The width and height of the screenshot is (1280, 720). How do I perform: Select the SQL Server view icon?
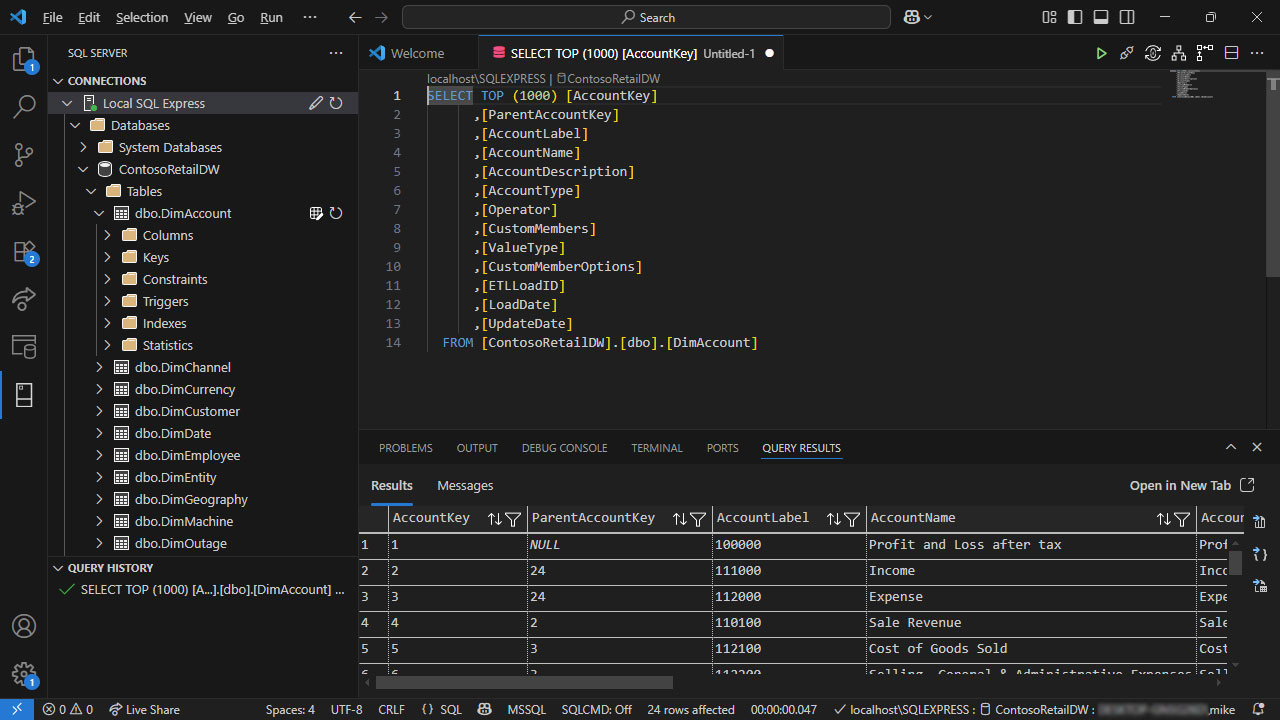(24, 395)
